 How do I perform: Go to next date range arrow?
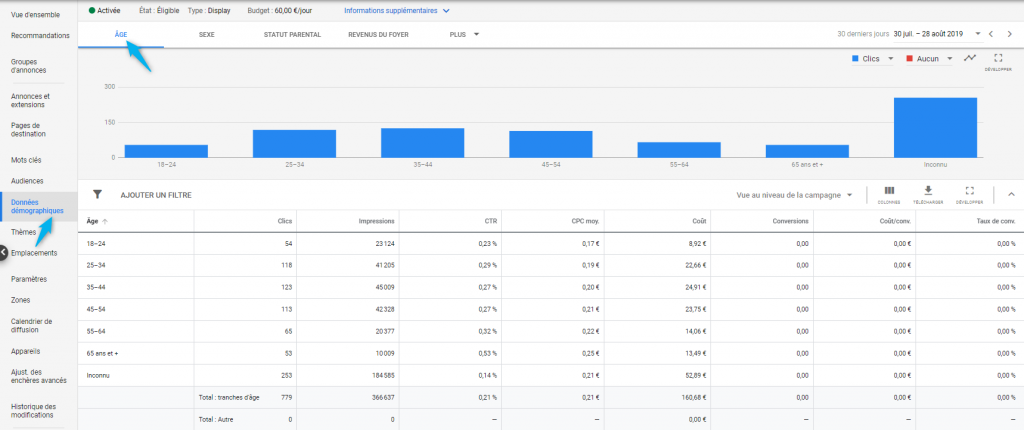1010,34
